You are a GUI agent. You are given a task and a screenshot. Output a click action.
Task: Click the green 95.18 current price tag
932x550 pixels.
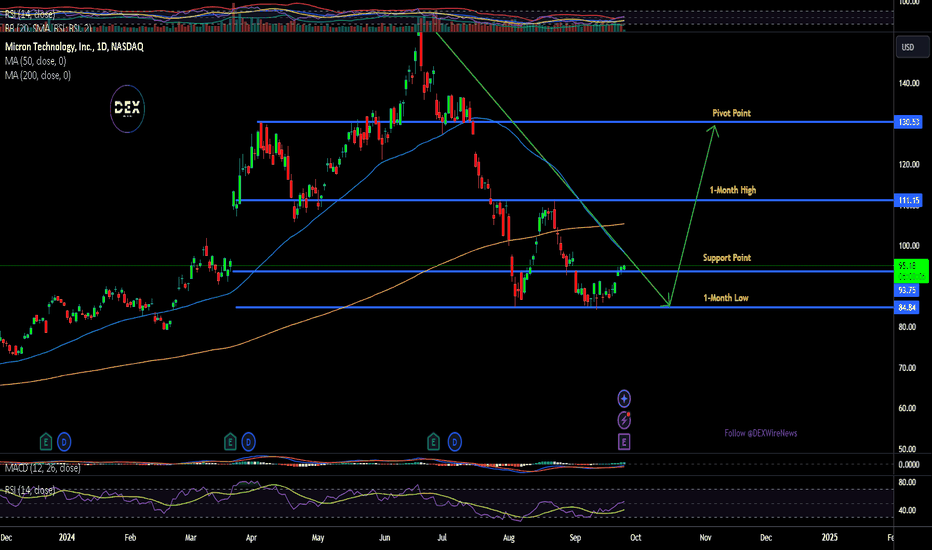click(x=911, y=271)
